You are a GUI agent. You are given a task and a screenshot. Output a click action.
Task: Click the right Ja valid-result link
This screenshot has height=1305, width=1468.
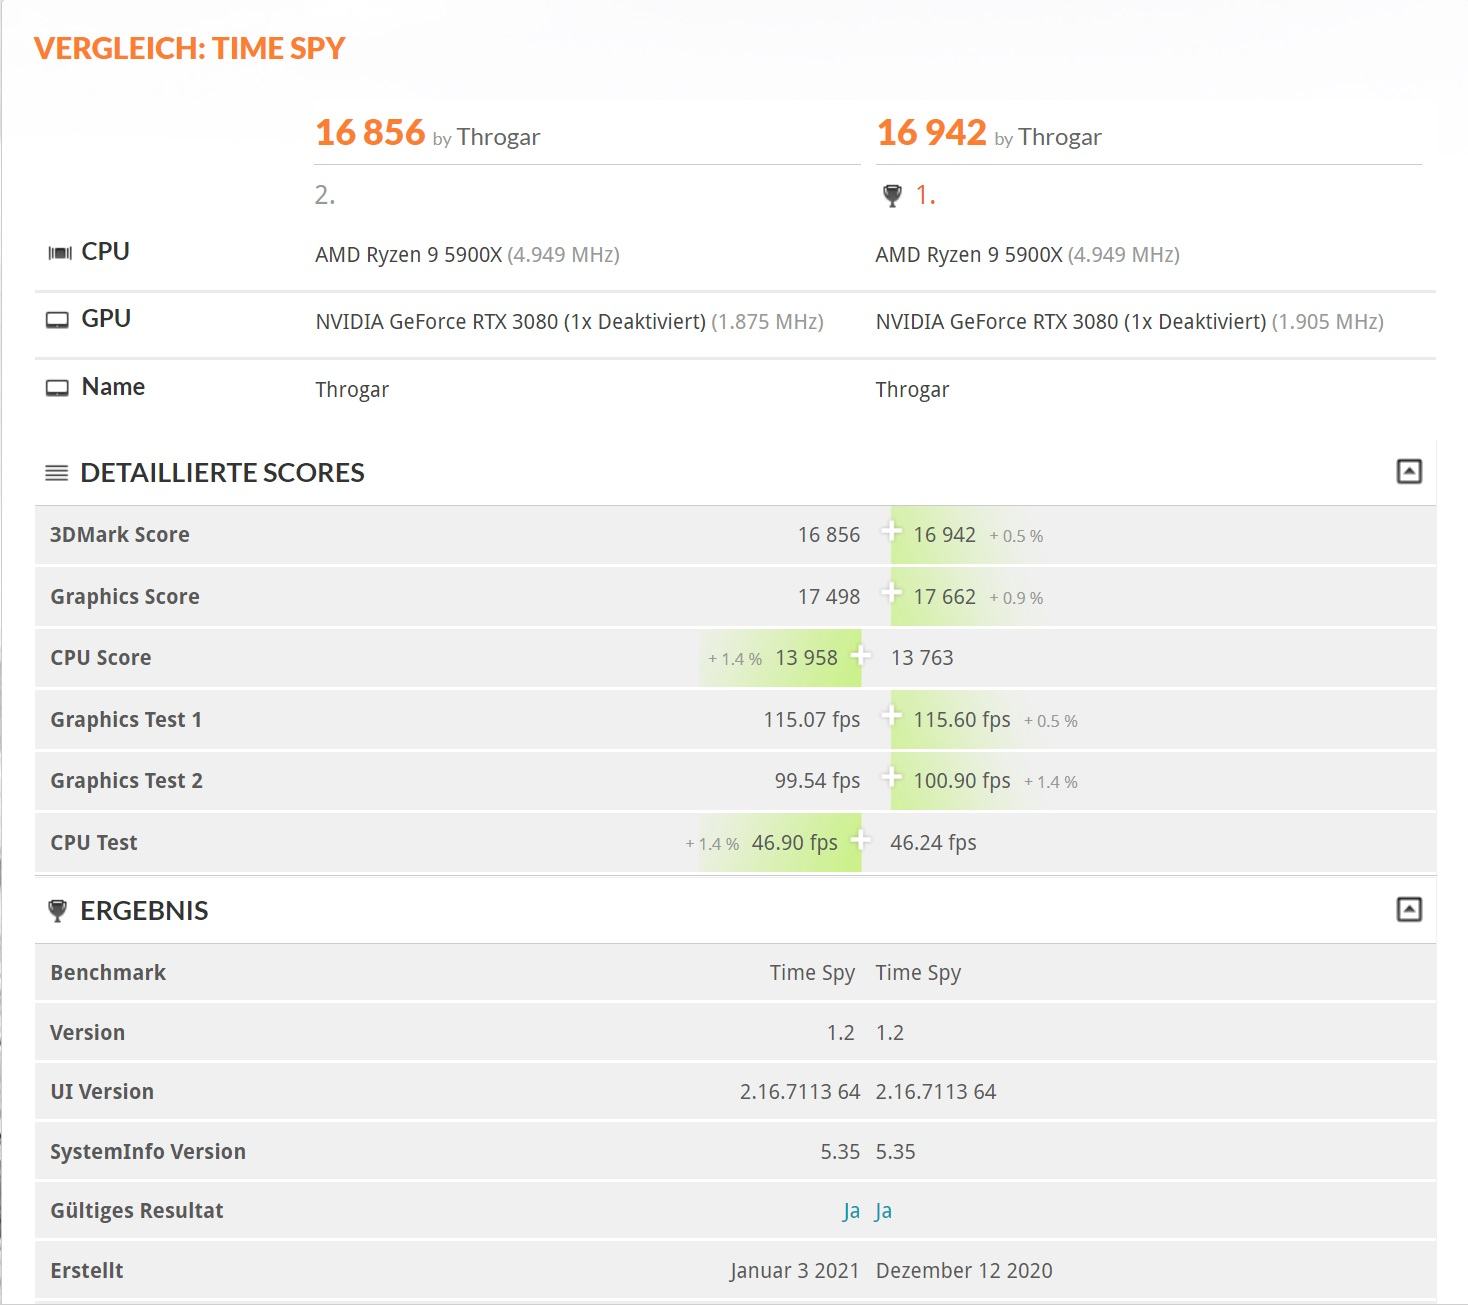click(884, 1211)
